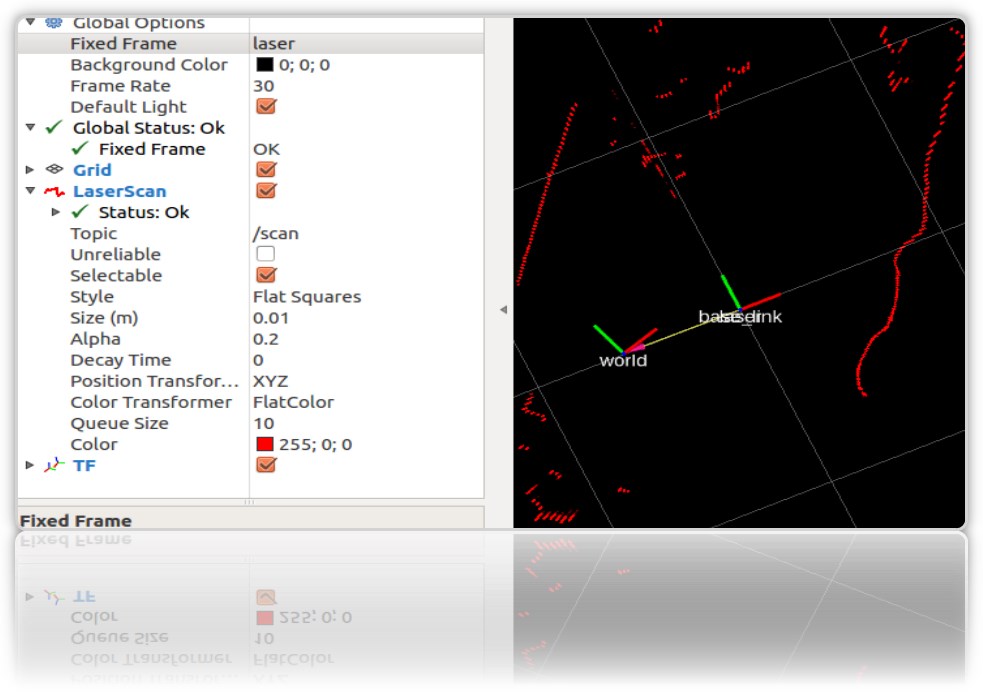Click the Fixed Frame status value 'OK'
This screenshot has height=700, width=983.
click(266, 149)
